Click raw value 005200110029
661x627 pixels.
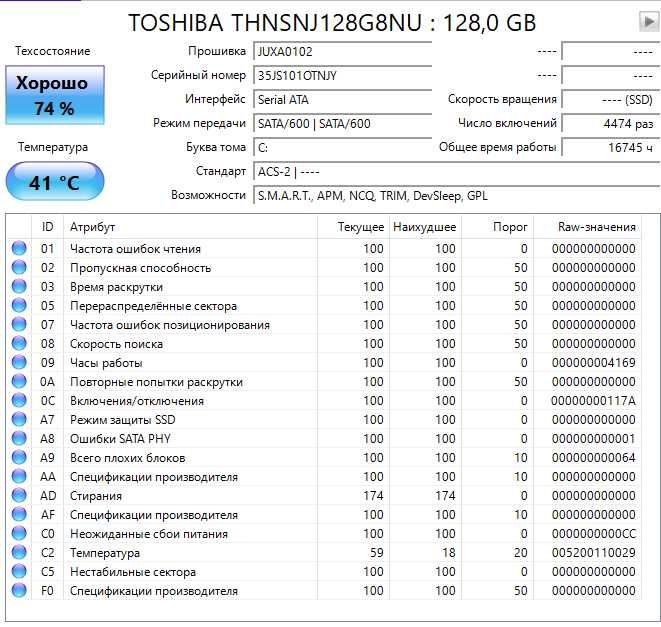(x=594, y=553)
